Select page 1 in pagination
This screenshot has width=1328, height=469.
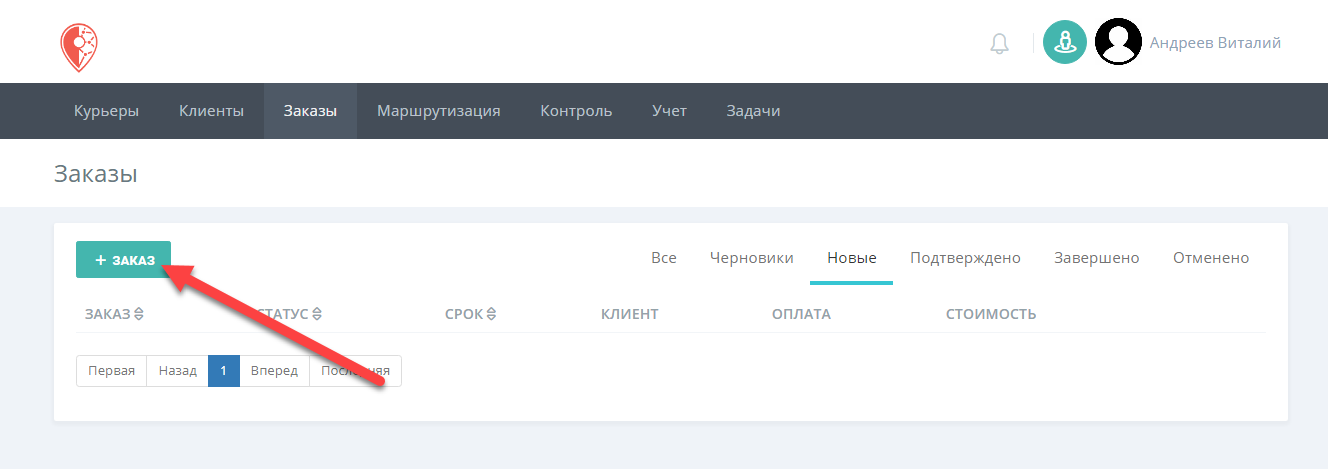pos(224,371)
